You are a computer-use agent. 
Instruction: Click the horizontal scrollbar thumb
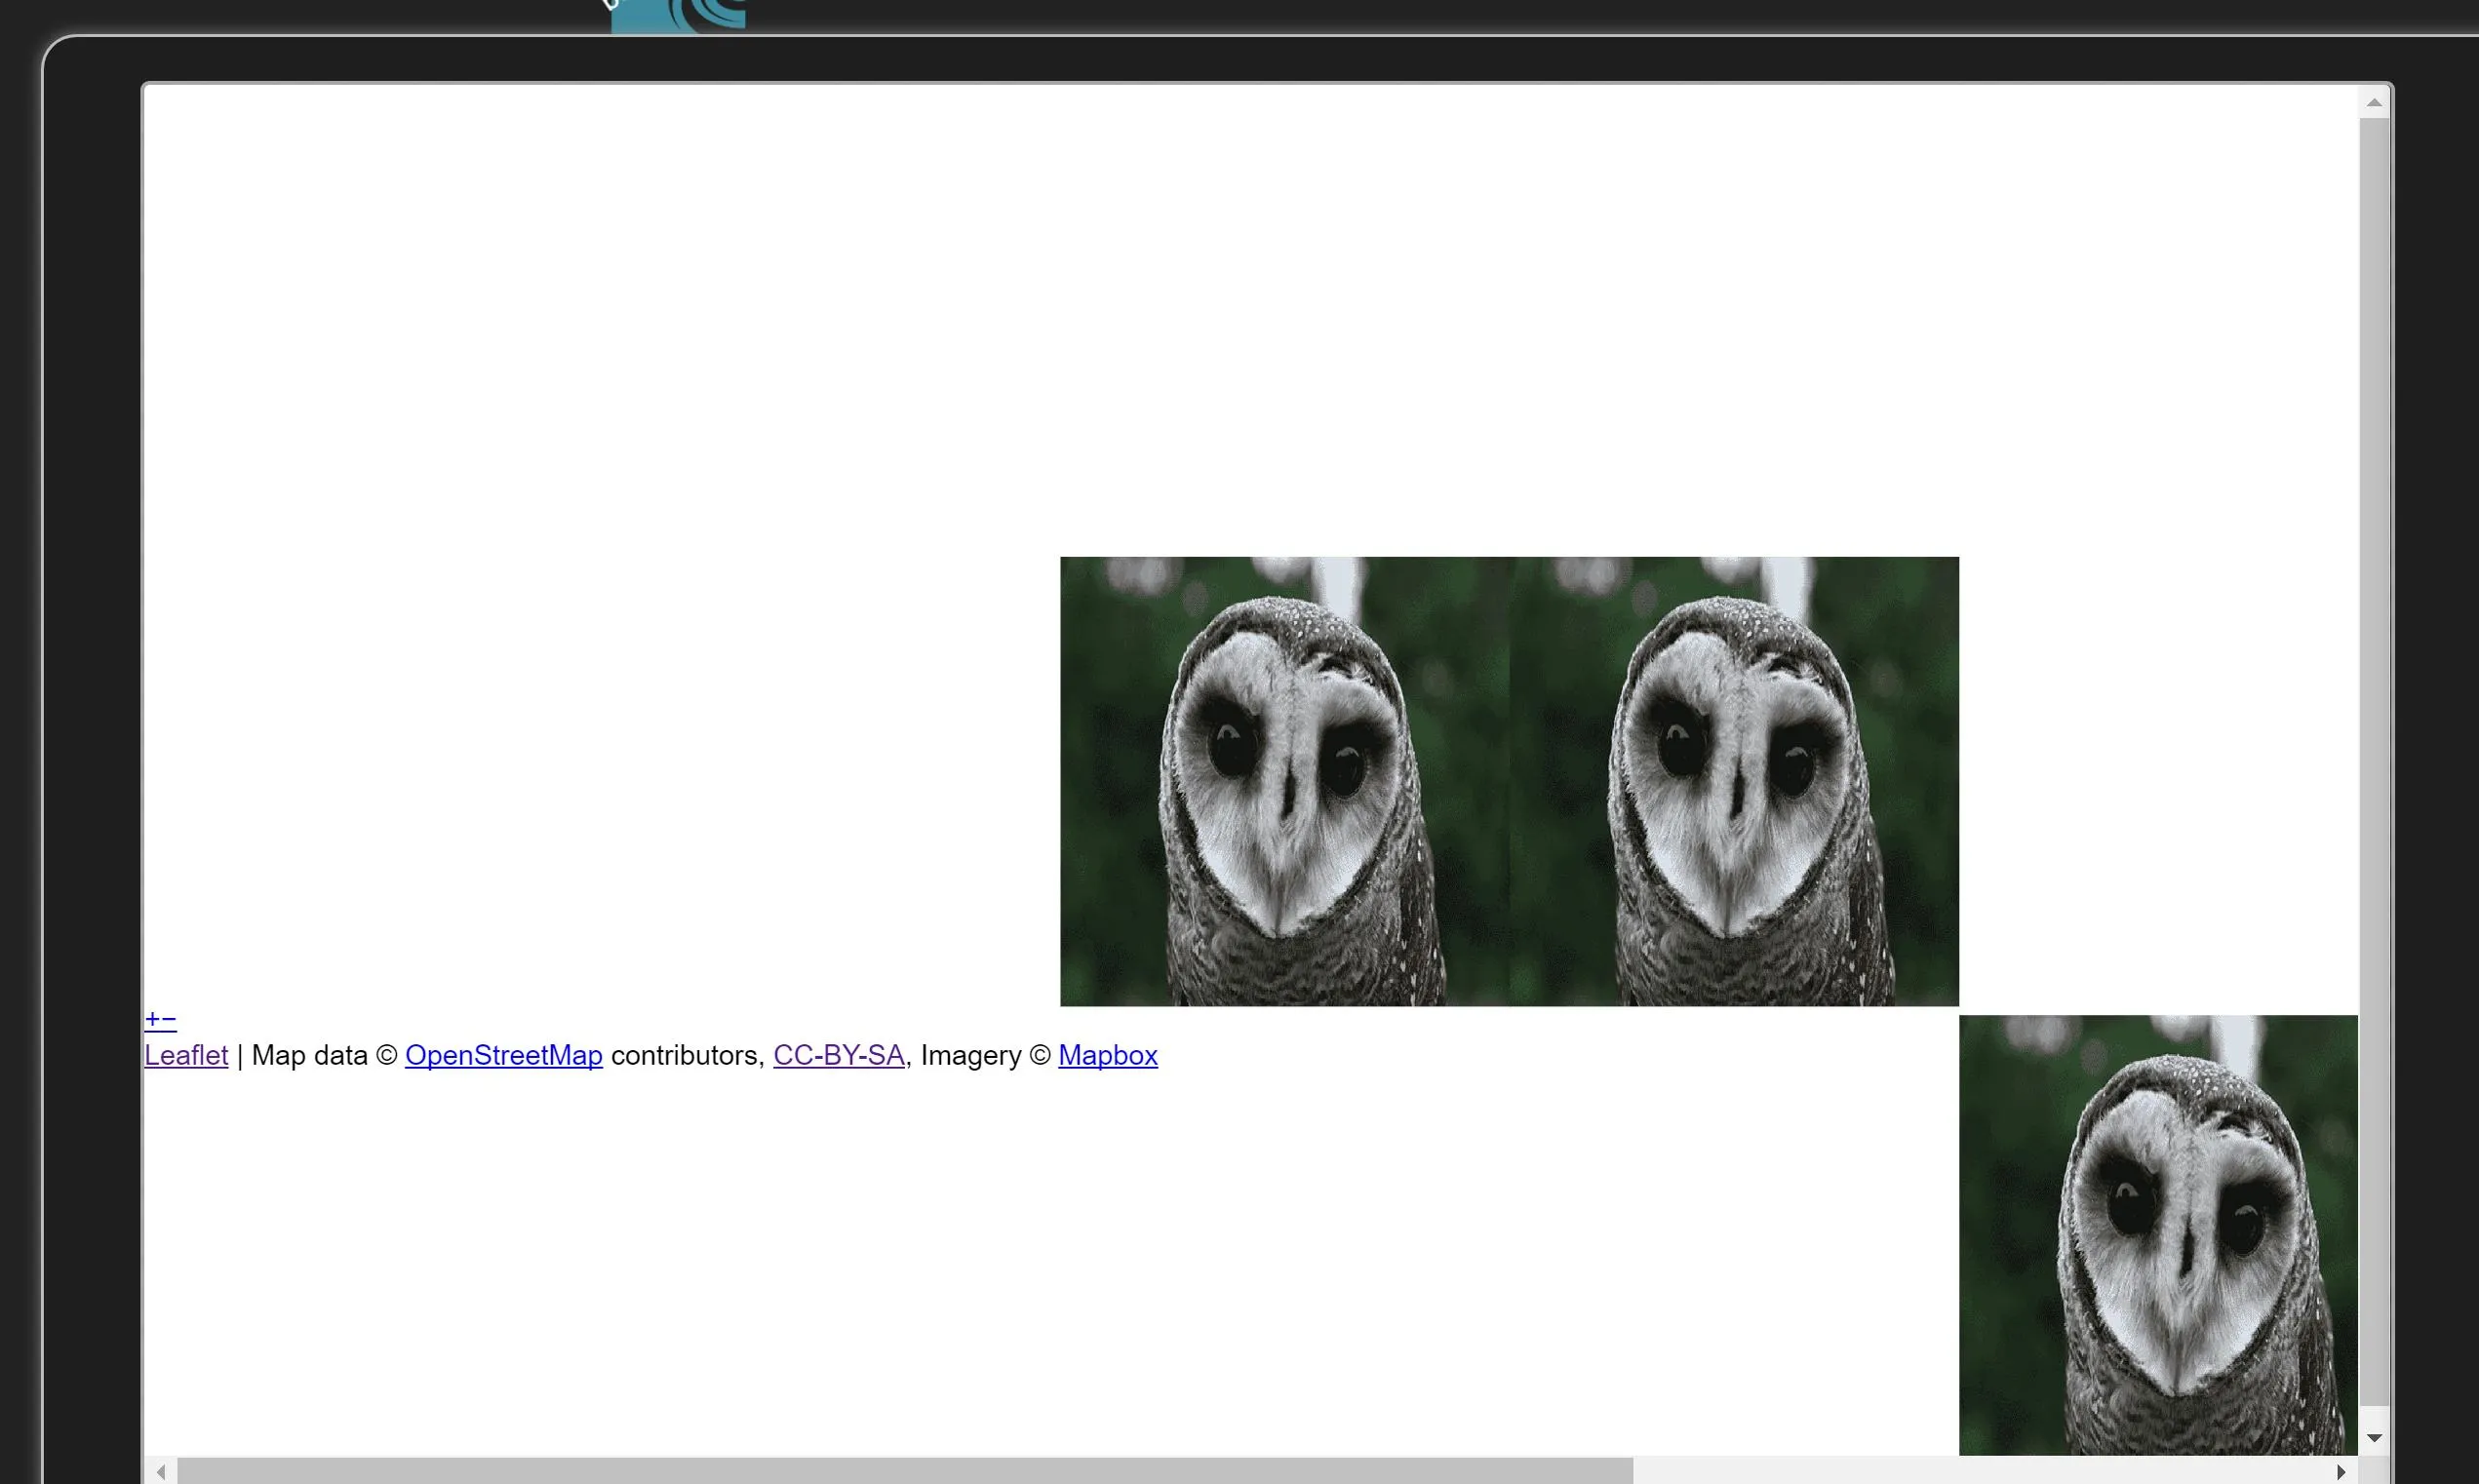point(905,1471)
